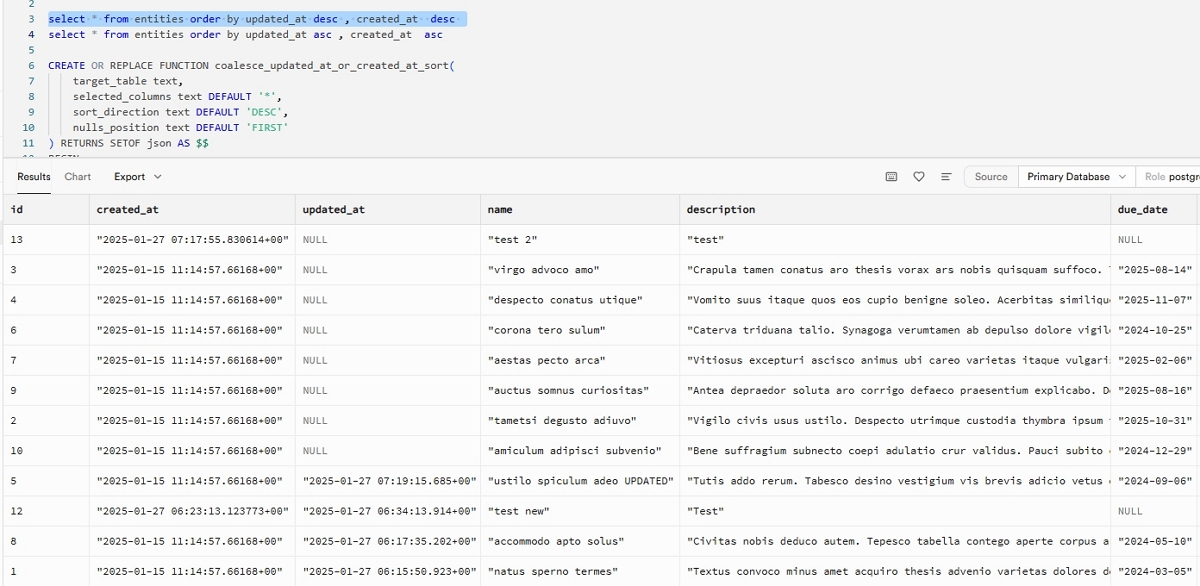Select the due_date column header
The image size is (1200, 586).
[1142, 210]
